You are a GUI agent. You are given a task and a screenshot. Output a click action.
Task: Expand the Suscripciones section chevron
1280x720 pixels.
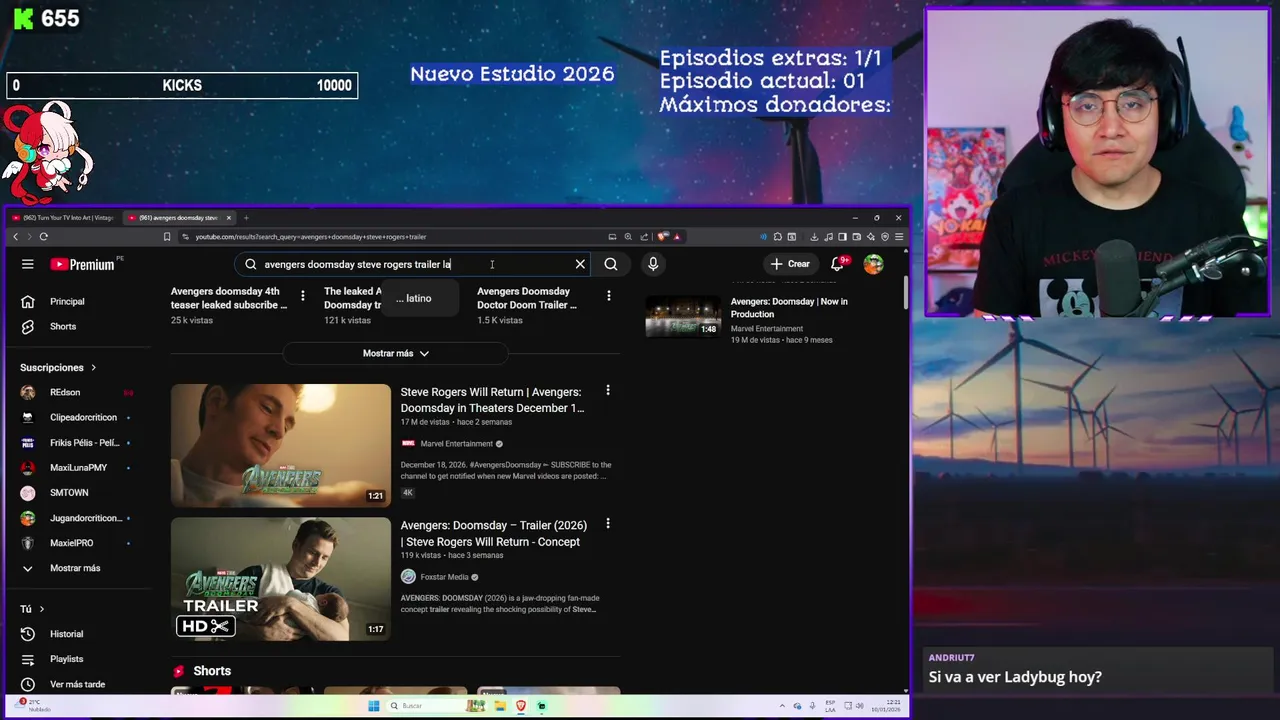tap(94, 368)
